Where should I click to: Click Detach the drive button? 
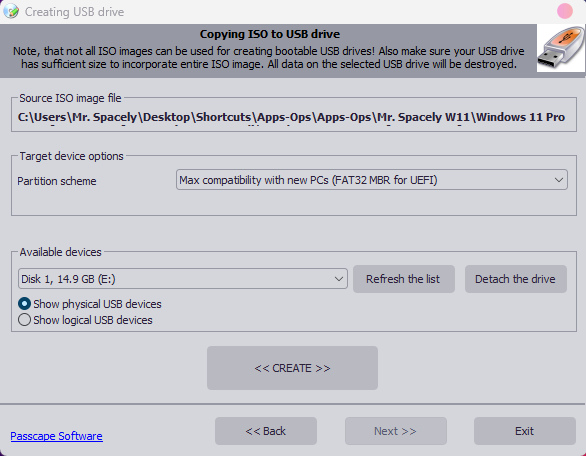pyautogui.click(x=516, y=279)
